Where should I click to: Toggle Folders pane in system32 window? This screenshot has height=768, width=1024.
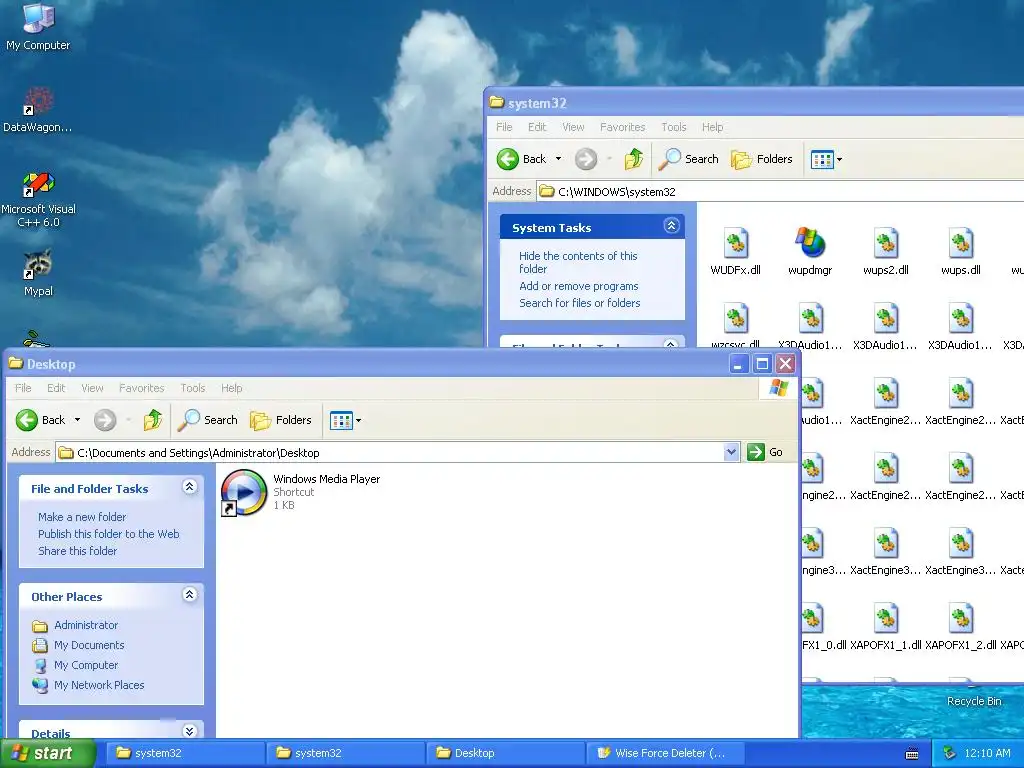click(x=761, y=159)
